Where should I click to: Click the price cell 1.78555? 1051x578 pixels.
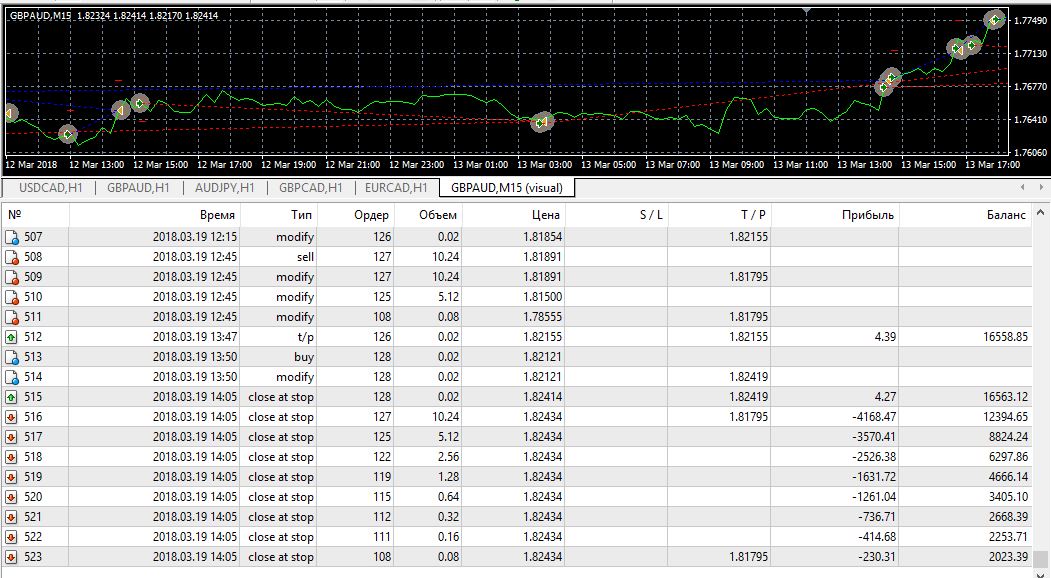point(543,317)
